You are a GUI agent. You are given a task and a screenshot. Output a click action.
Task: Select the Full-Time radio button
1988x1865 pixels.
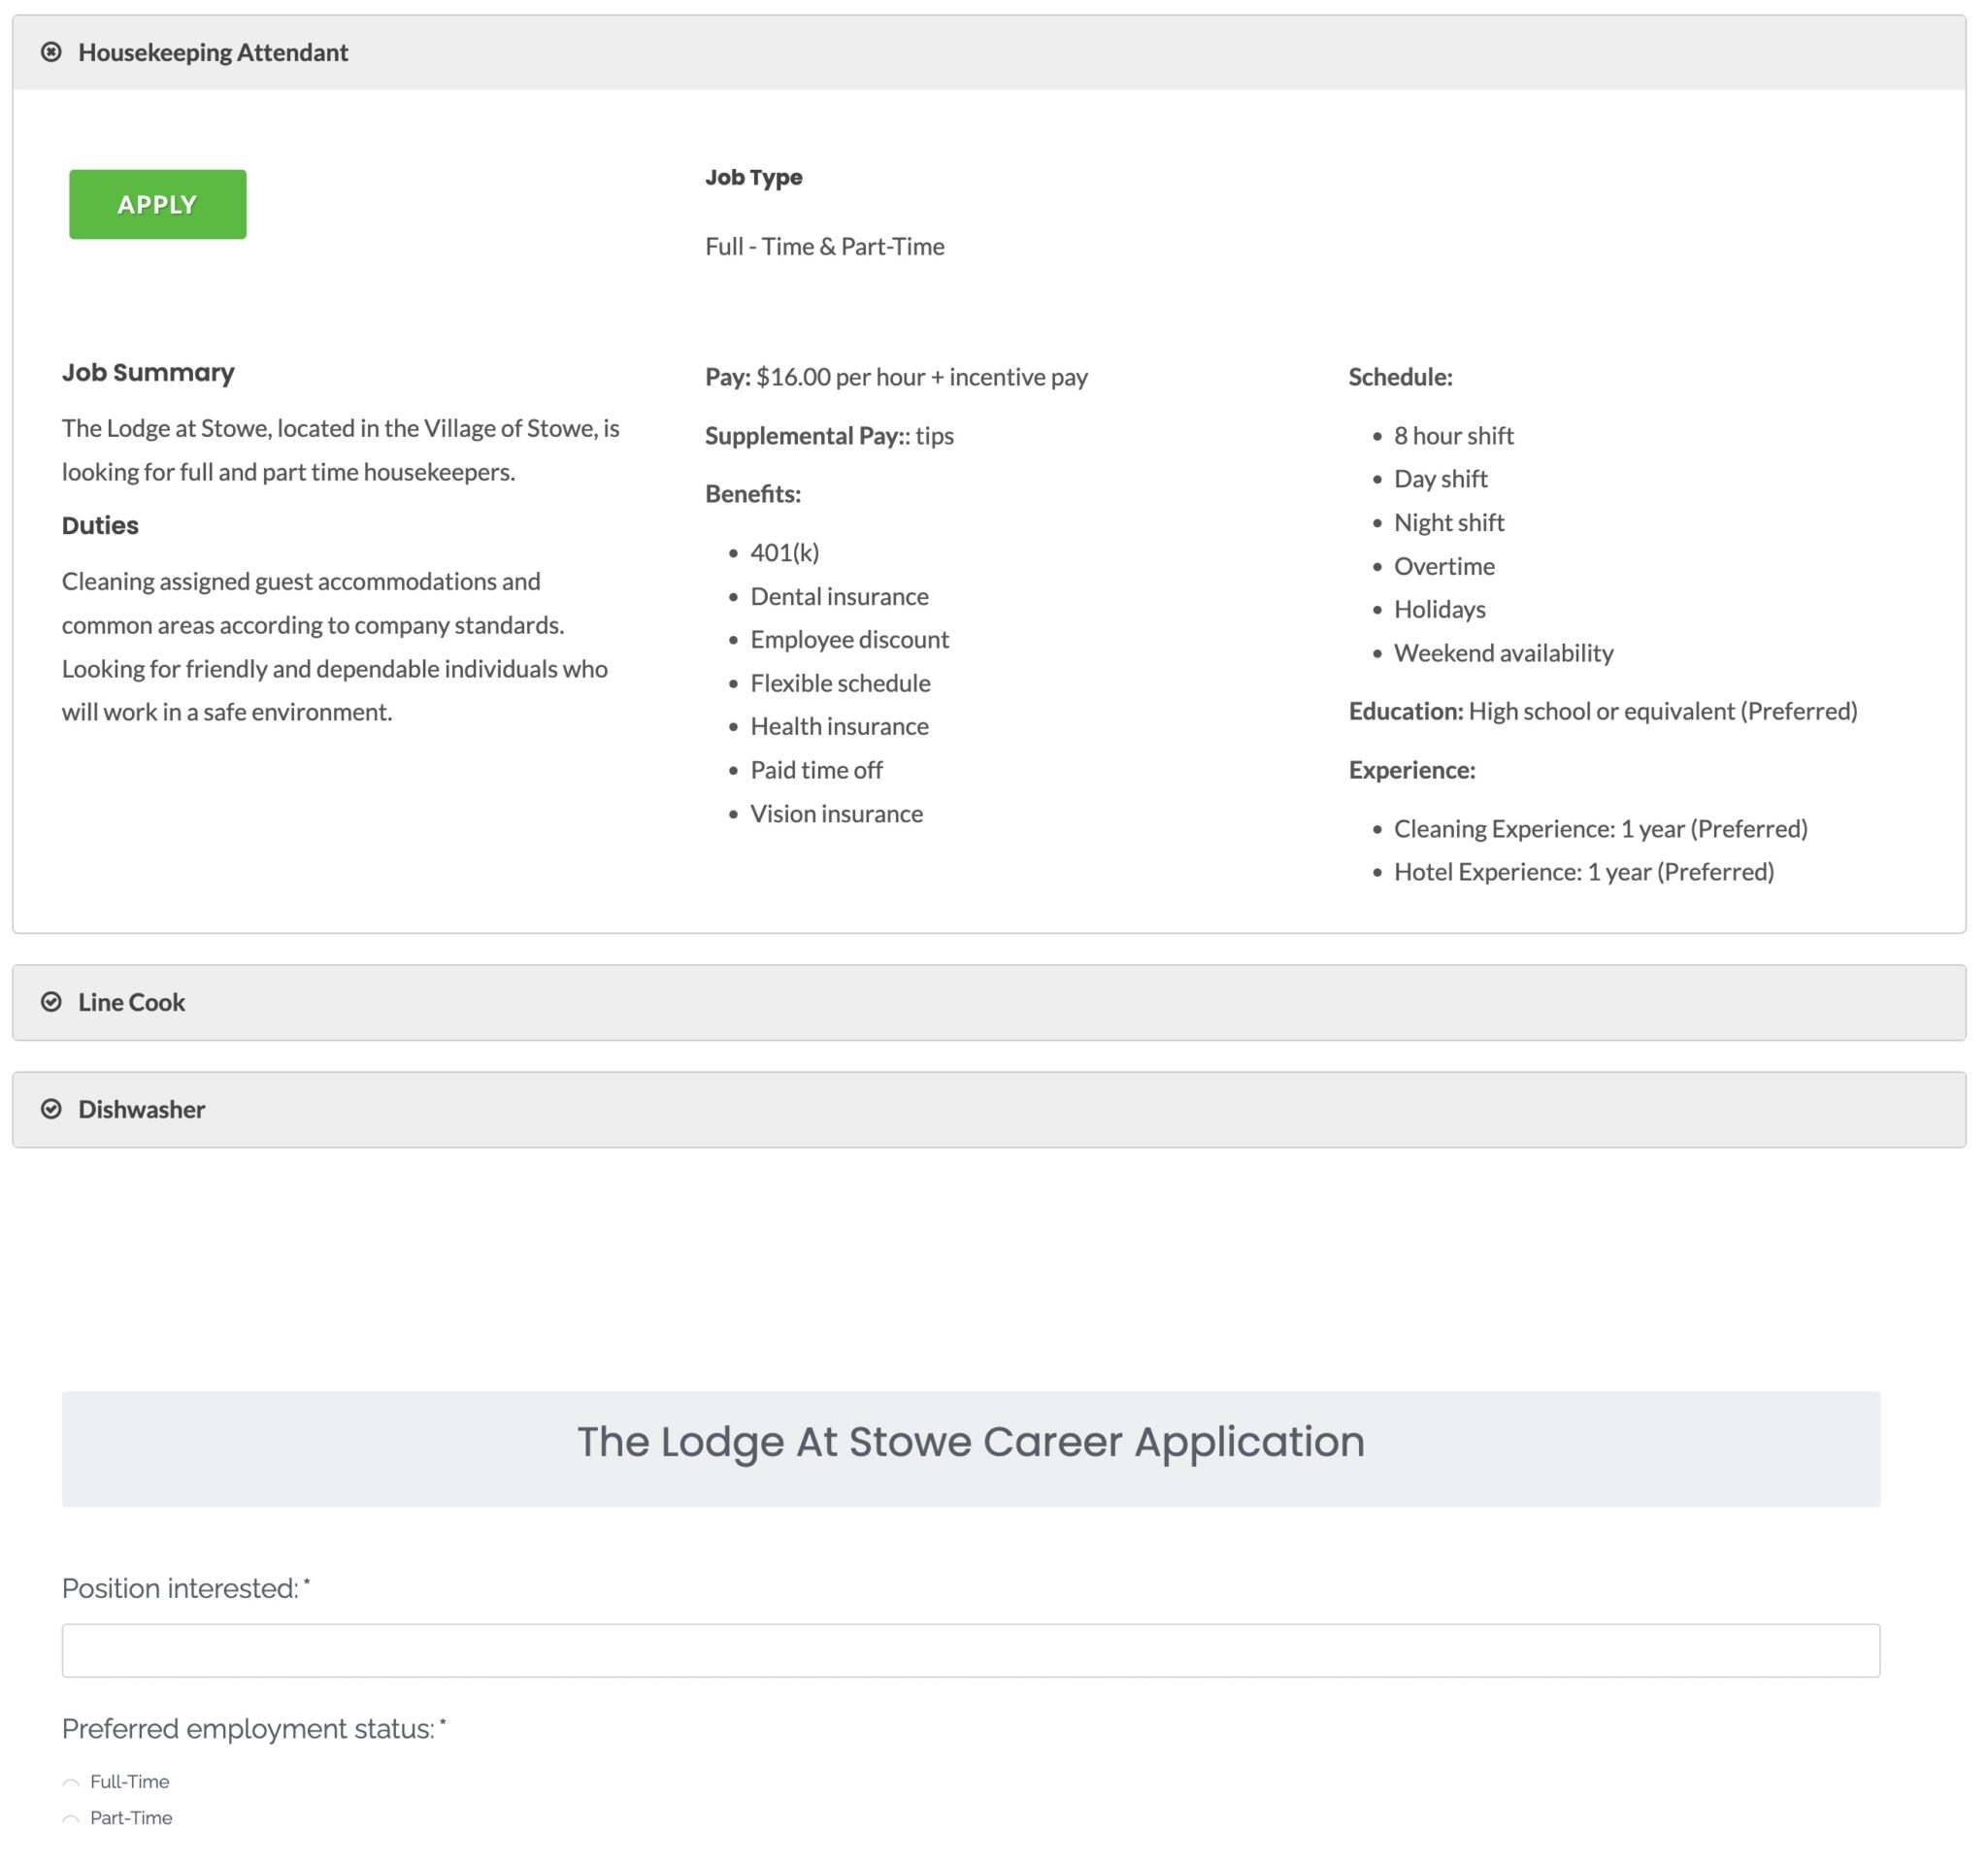(x=71, y=1784)
